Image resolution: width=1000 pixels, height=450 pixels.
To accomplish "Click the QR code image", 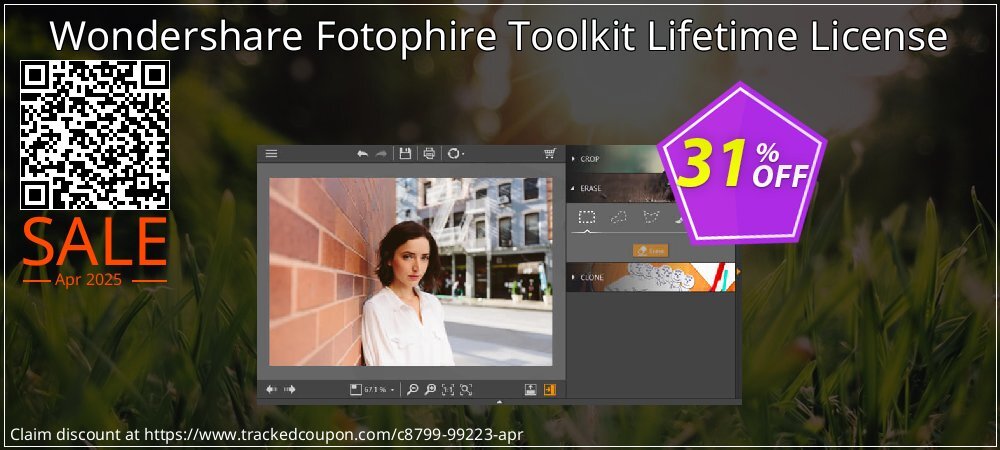I will tap(95, 135).
